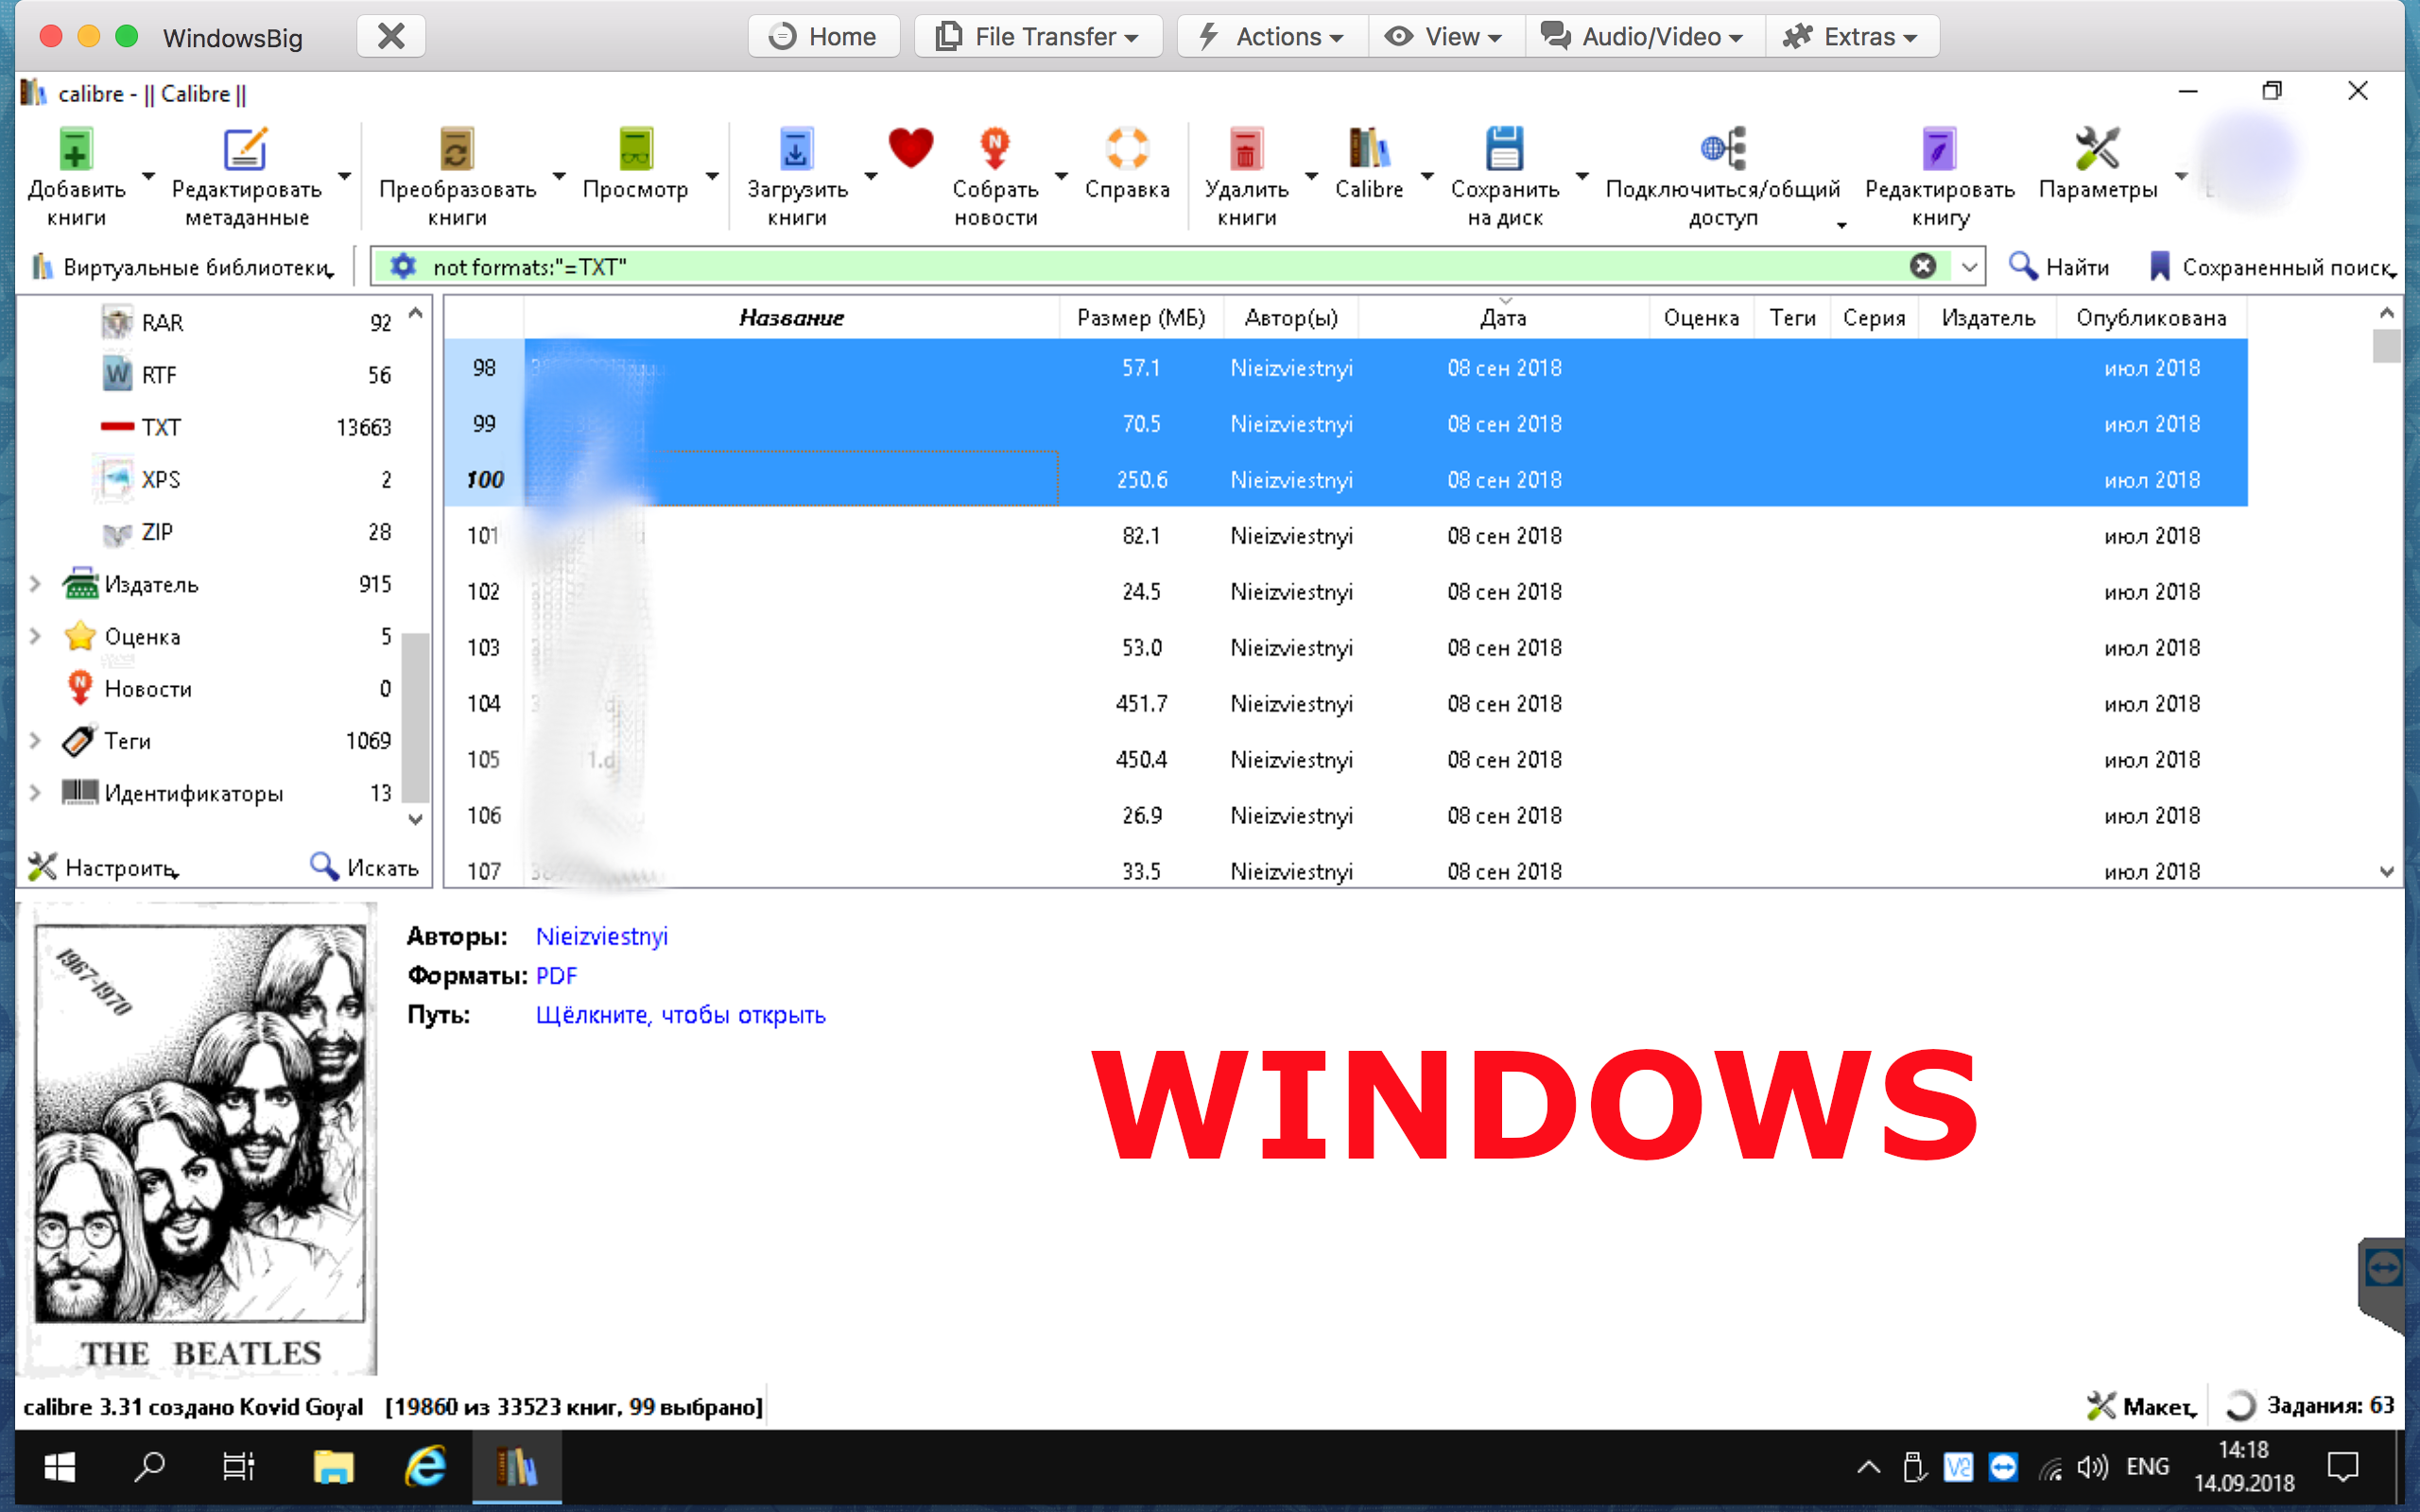
Task: Click Remove books (Удалить книги) icon
Action: [1246, 151]
